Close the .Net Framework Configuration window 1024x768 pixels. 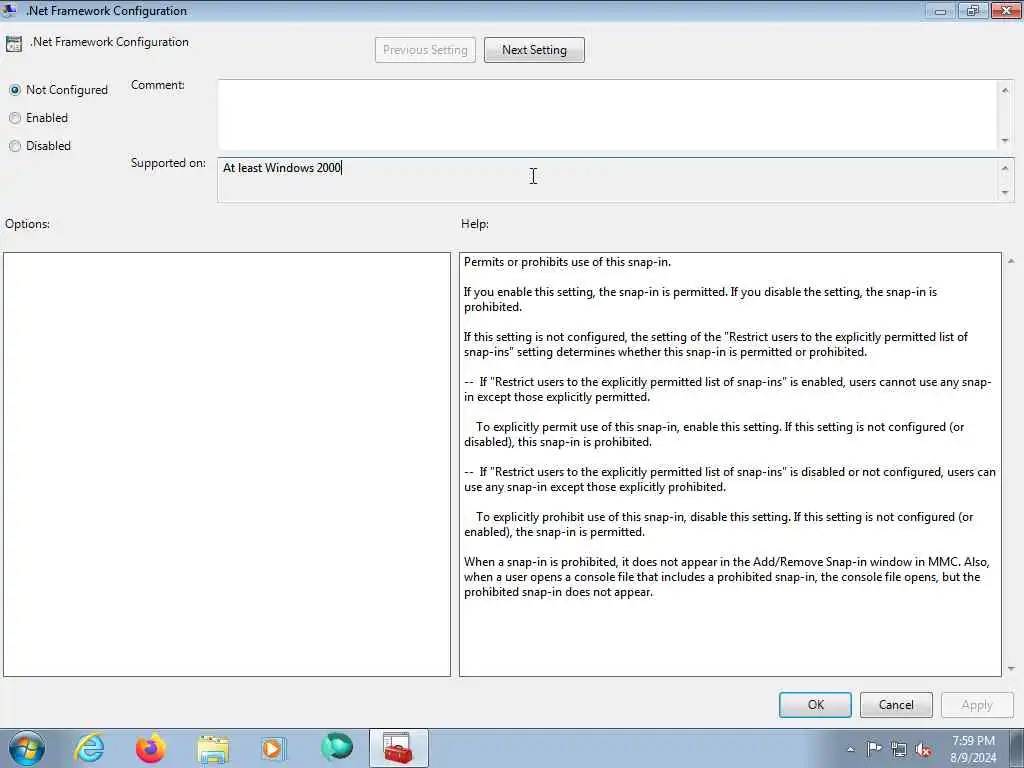(x=1006, y=10)
